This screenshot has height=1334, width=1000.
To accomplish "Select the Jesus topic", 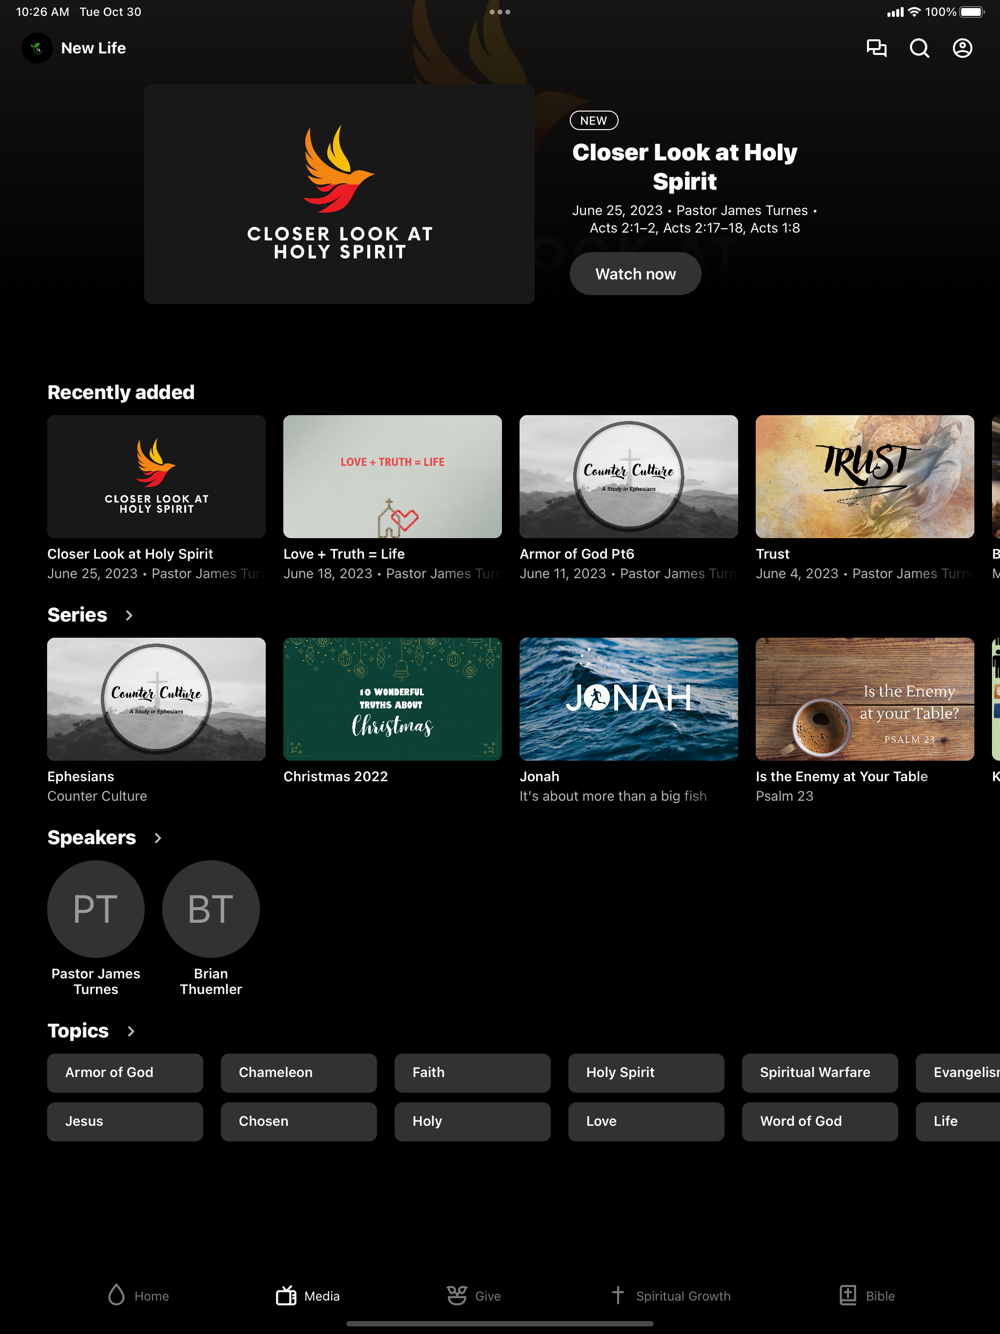I will click(x=125, y=1122).
